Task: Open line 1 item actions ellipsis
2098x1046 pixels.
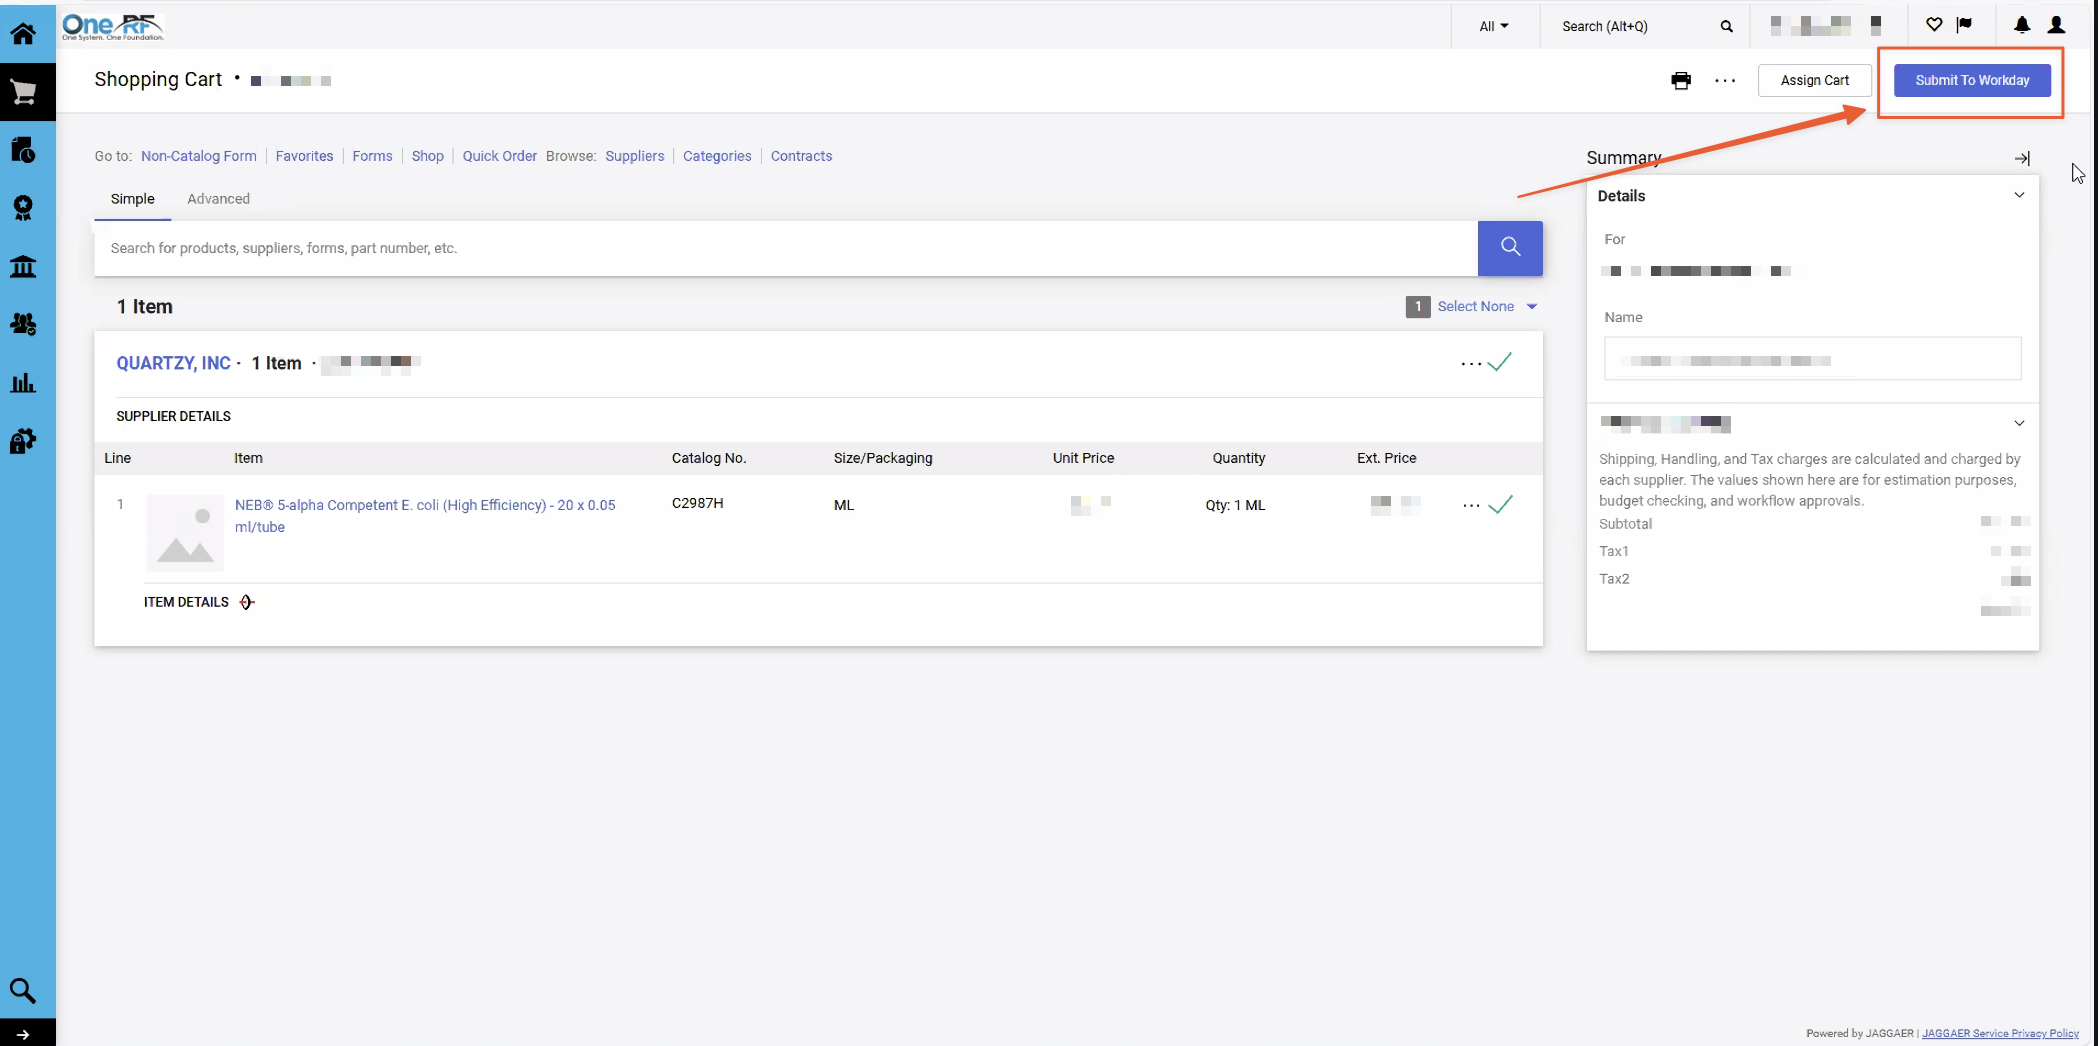Action: (x=1471, y=506)
